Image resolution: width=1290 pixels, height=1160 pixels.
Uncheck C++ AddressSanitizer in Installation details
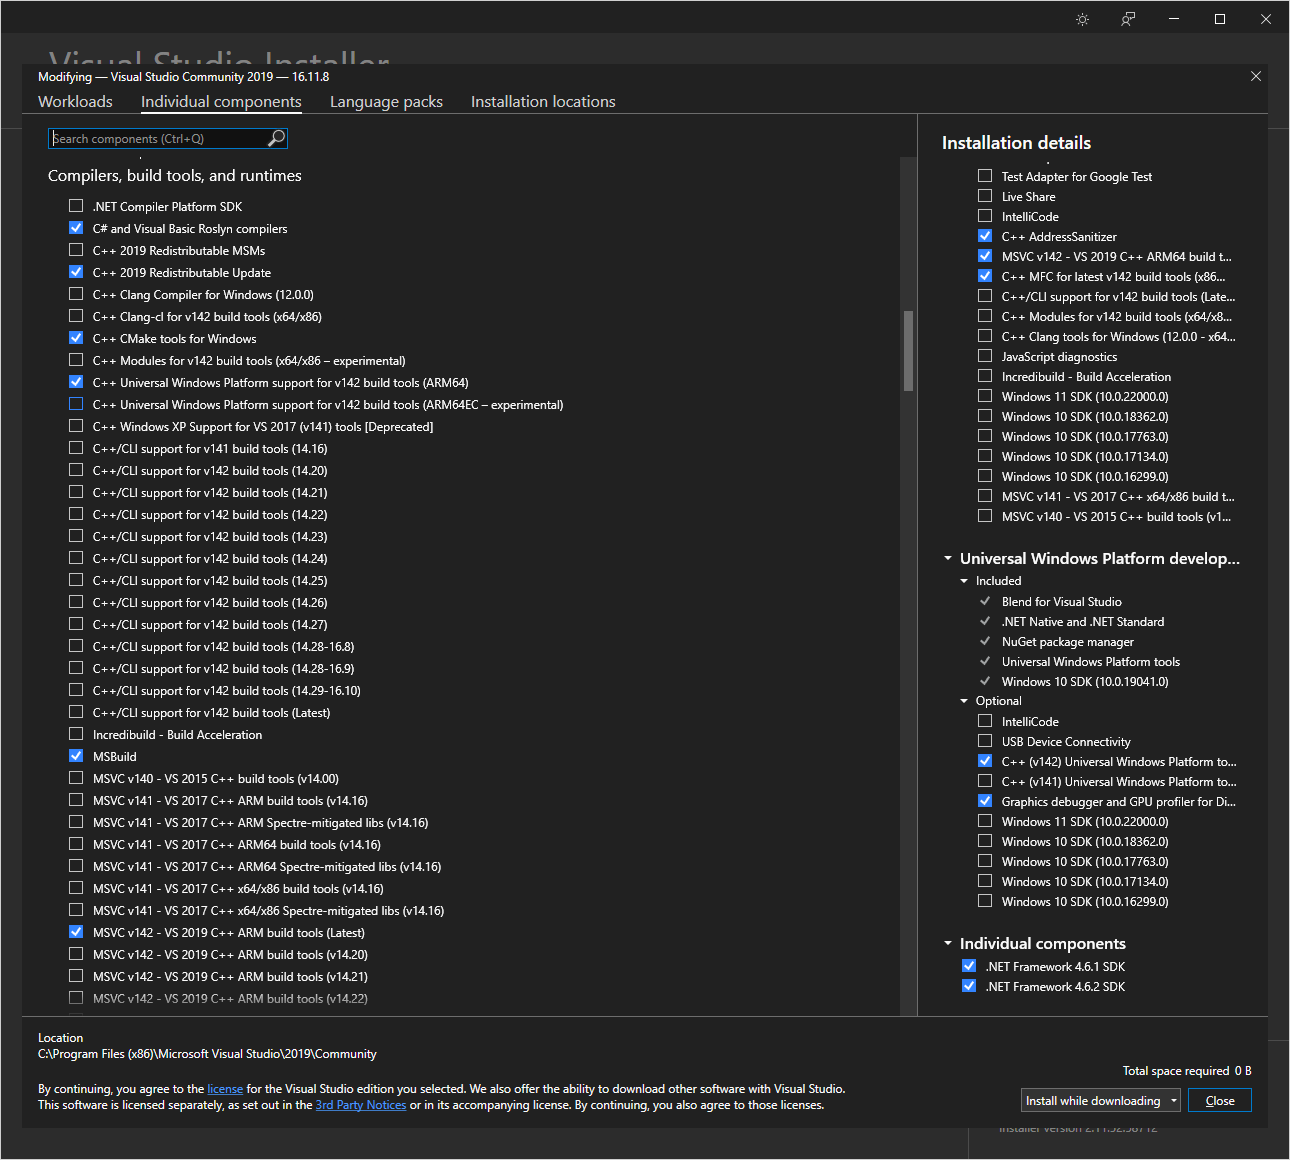click(985, 236)
